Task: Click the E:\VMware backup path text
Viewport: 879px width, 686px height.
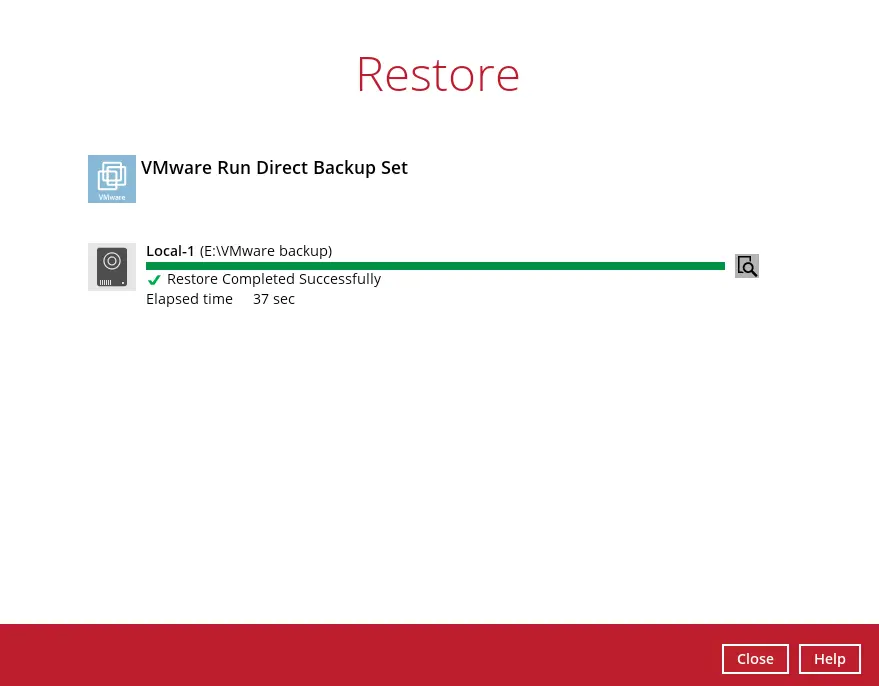Action: (x=266, y=251)
